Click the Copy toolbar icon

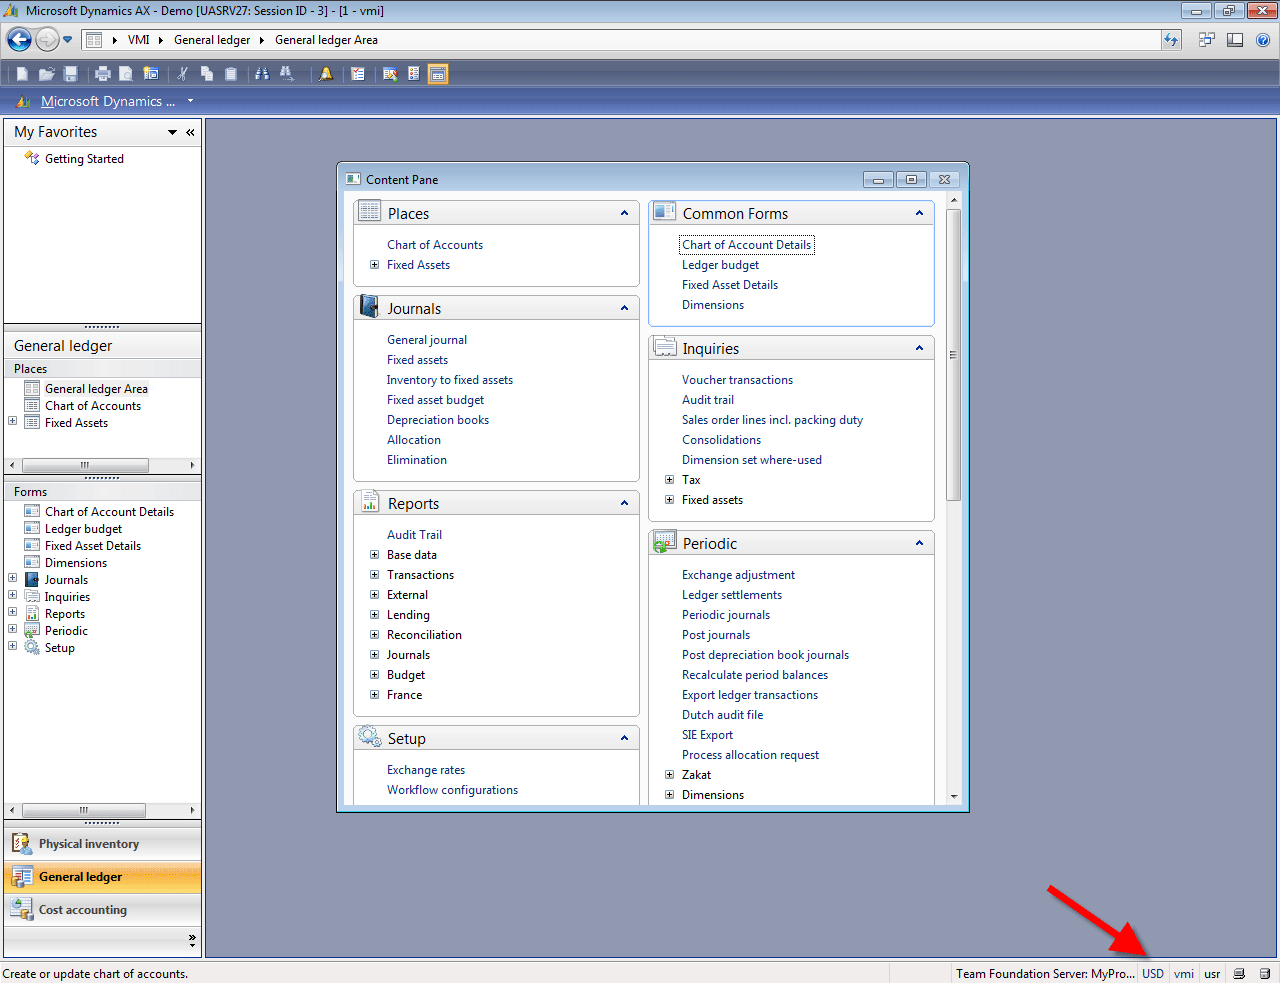[207, 74]
